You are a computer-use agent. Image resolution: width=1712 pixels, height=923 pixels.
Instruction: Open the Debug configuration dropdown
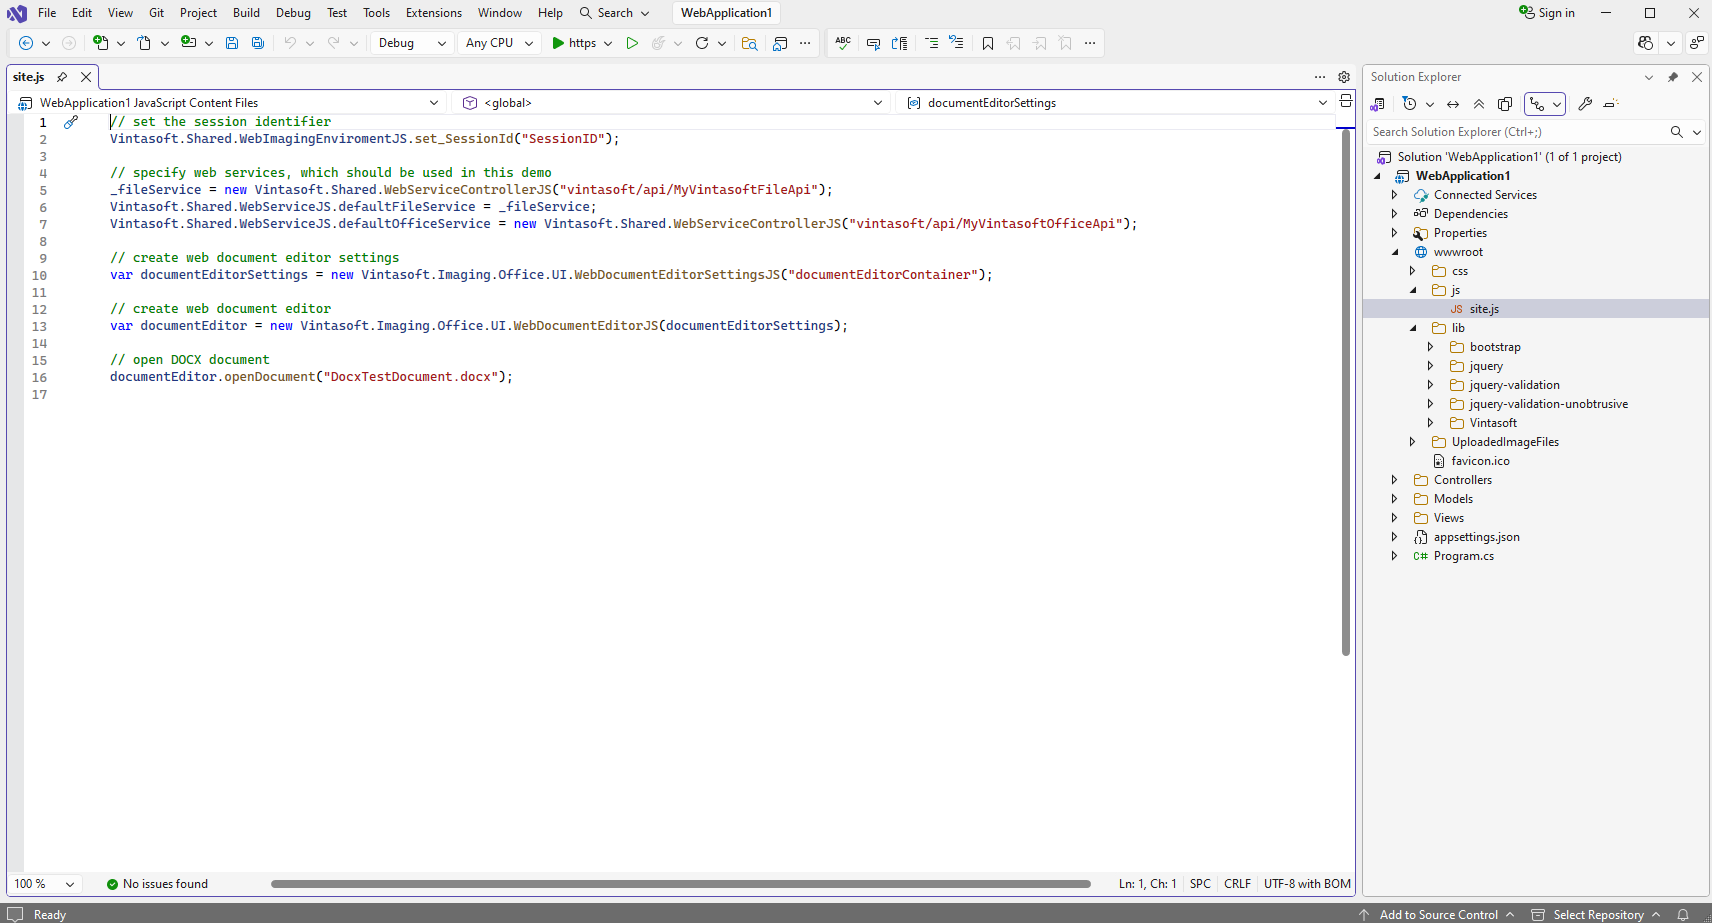[412, 43]
